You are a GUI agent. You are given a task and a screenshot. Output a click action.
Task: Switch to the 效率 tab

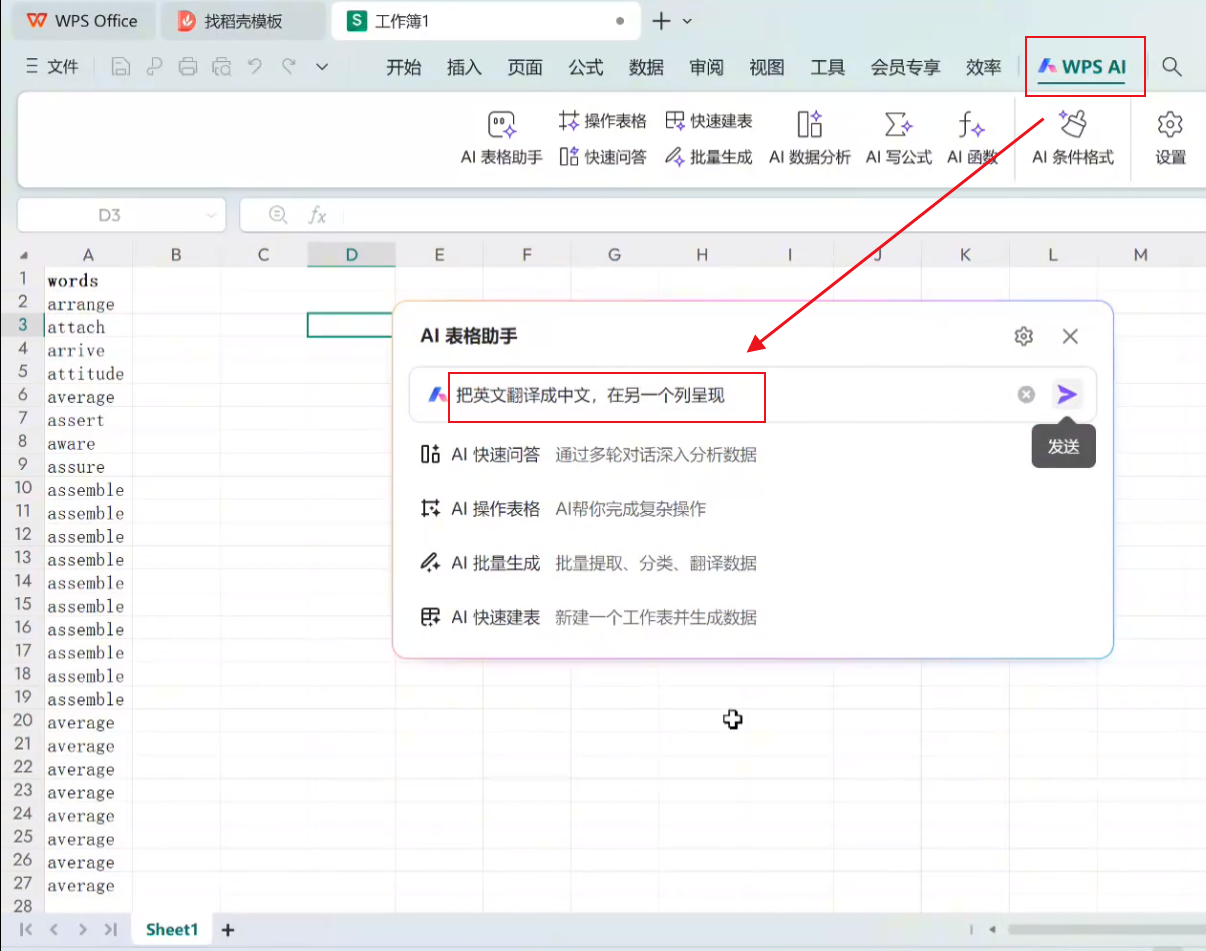984,67
